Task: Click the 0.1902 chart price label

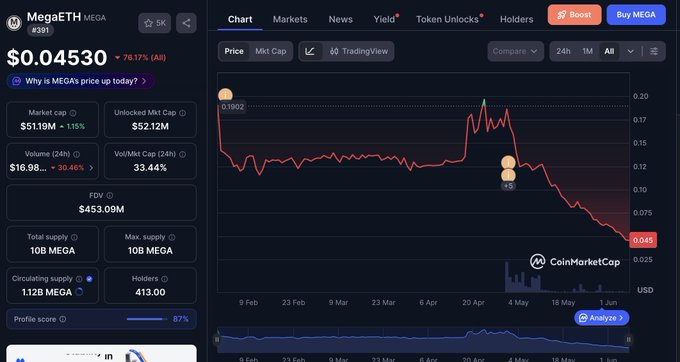Action: pos(232,107)
